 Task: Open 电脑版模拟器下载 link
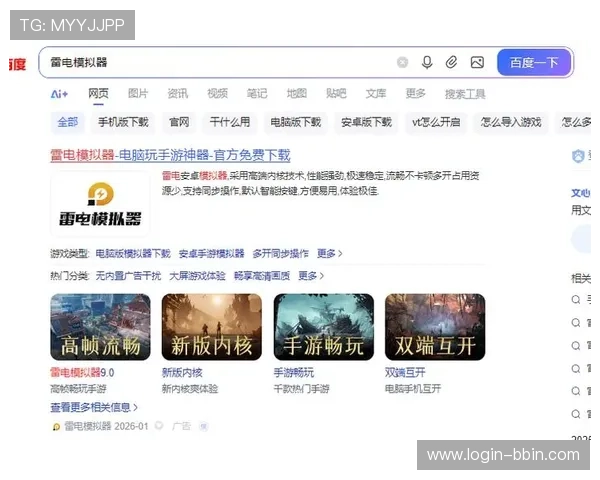point(133,253)
